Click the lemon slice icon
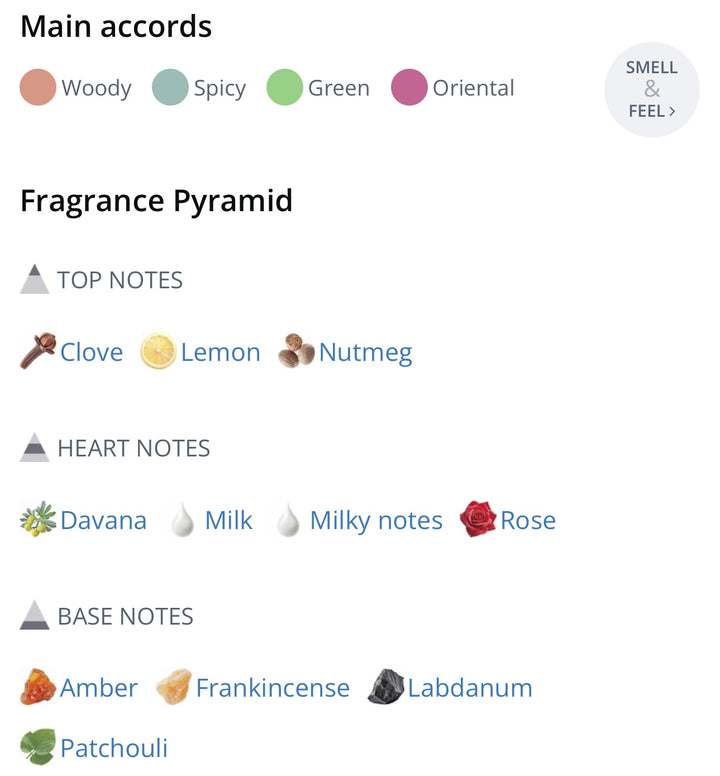720x776 pixels. (x=158, y=351)
